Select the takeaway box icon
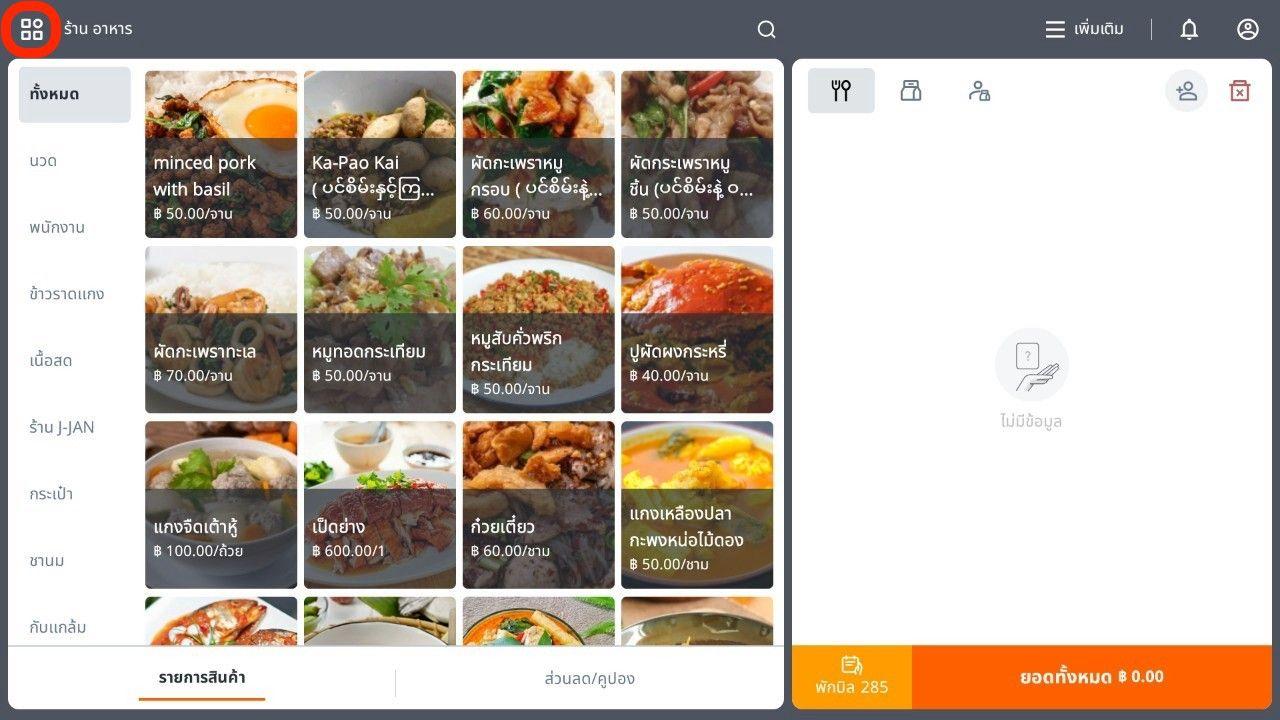 coord(911,91)
